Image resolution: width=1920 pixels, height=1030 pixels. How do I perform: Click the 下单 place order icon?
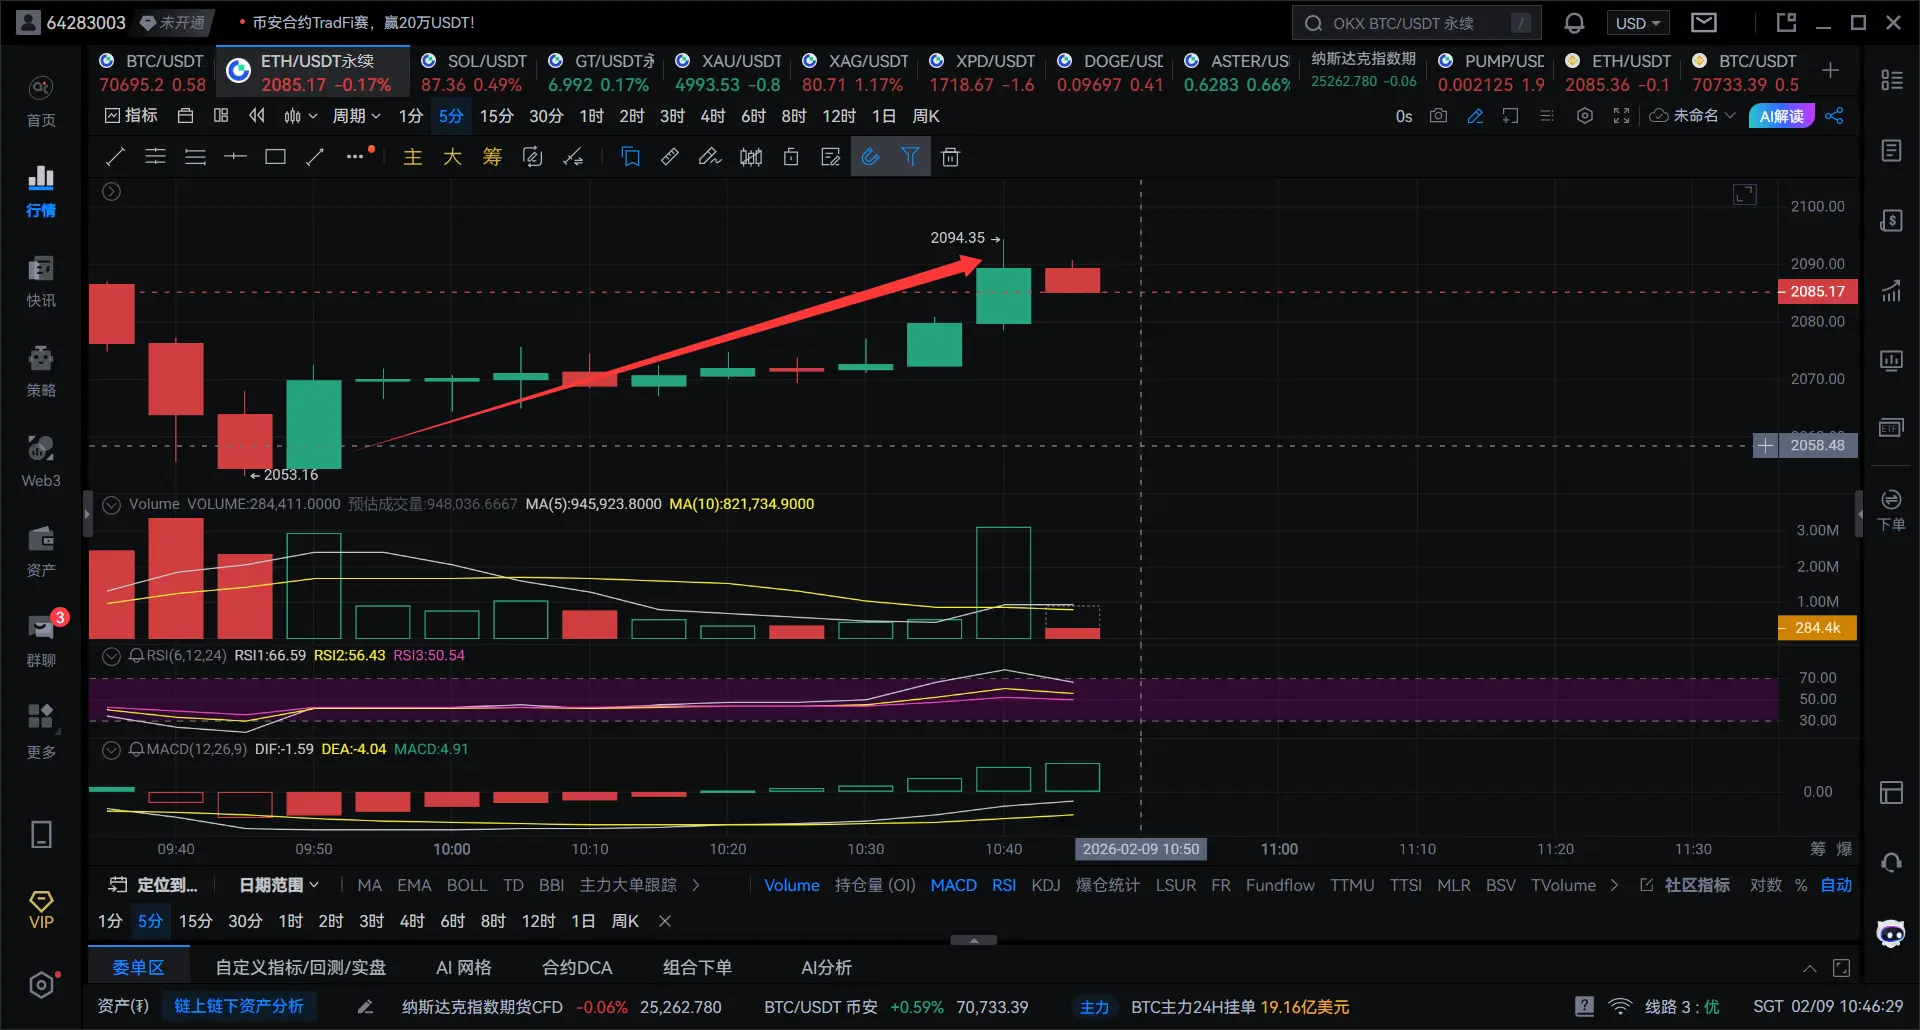(1891, 510)
